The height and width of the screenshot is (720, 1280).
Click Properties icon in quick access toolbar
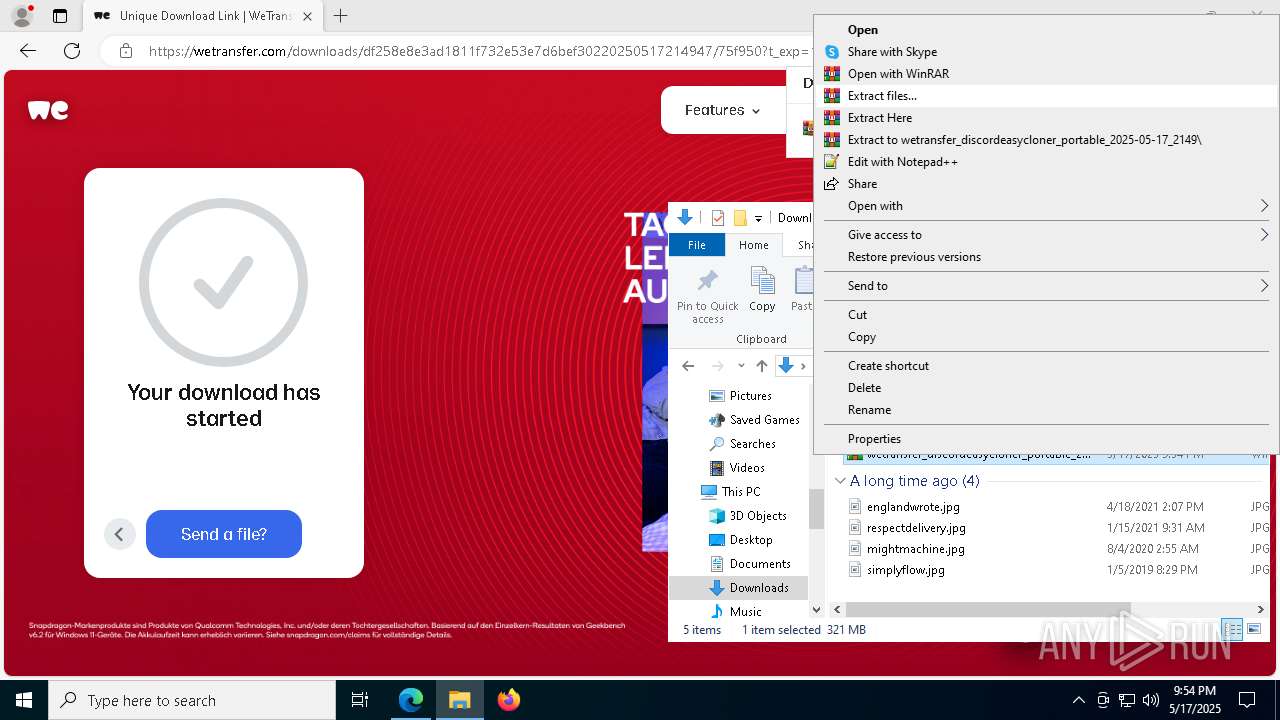click(717, 218)
